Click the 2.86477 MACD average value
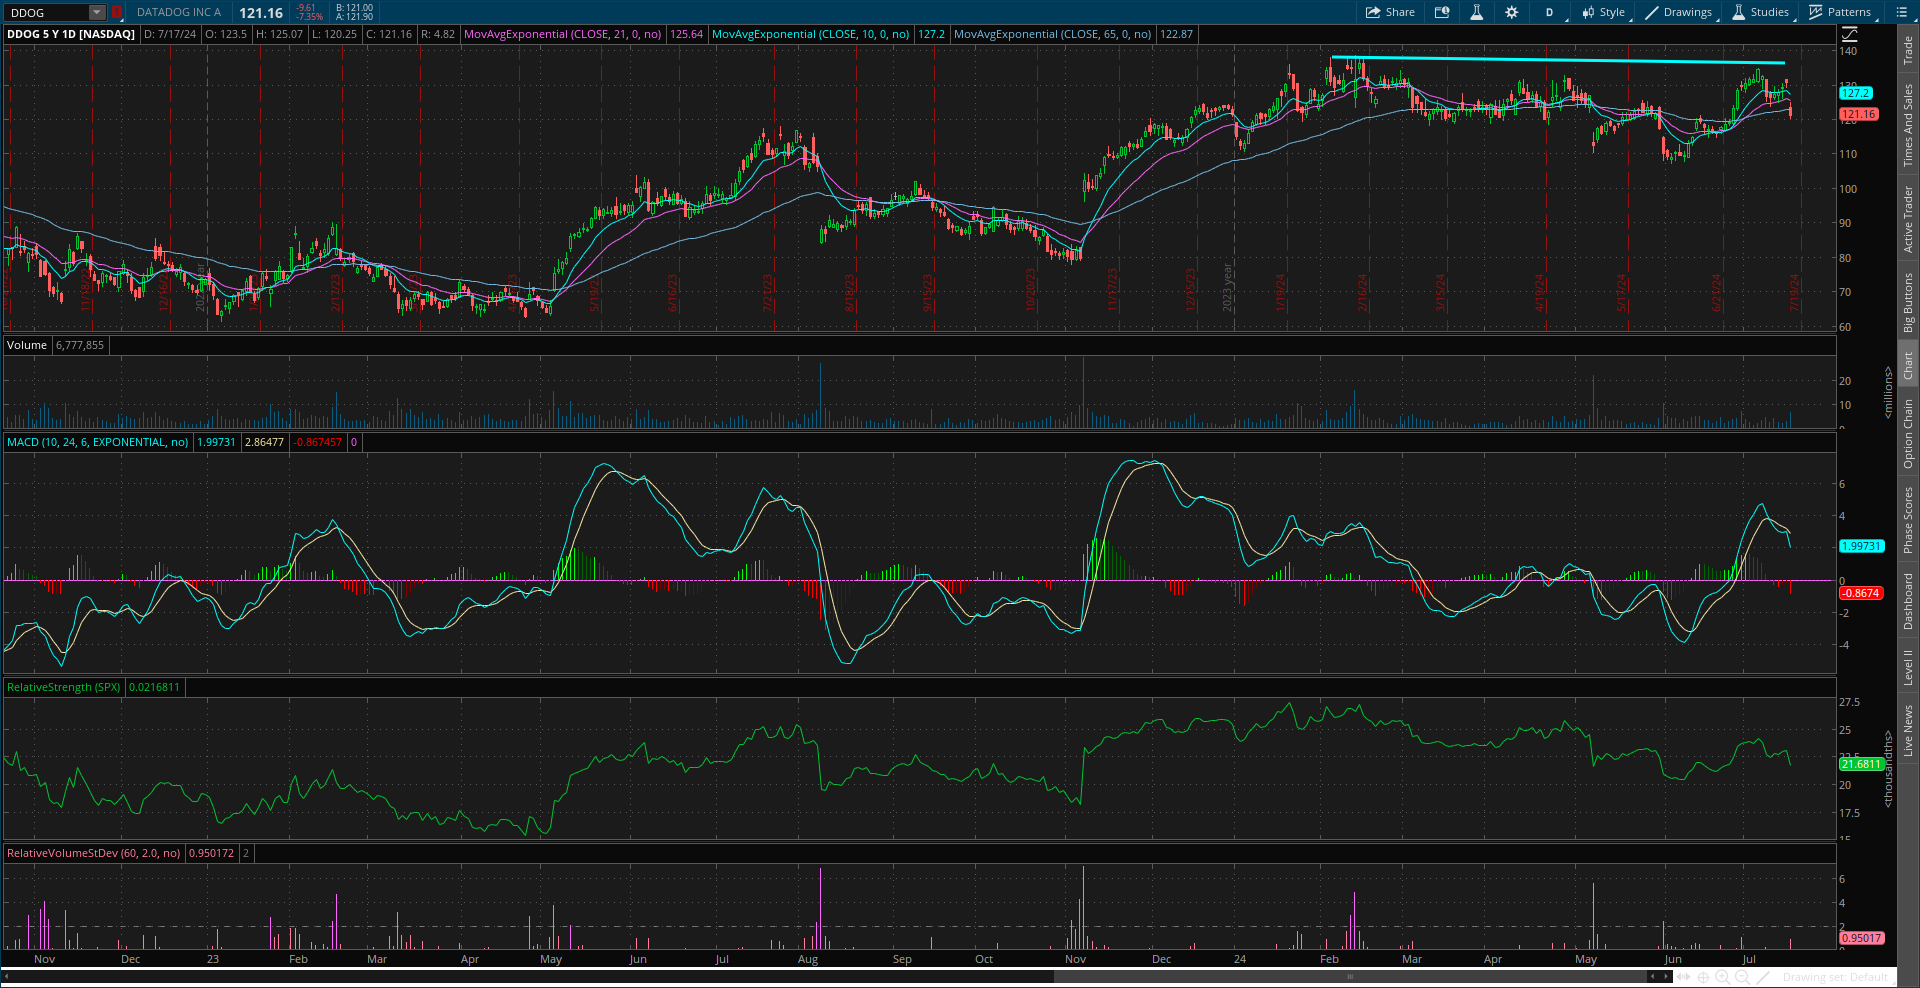Viewport: 1920px width, 988px height. 264,442
